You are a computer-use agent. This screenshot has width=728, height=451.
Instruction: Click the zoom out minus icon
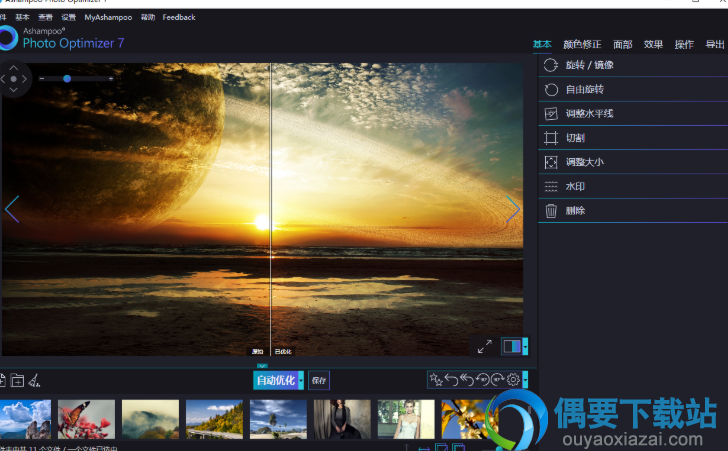click(x=42, y=79)
